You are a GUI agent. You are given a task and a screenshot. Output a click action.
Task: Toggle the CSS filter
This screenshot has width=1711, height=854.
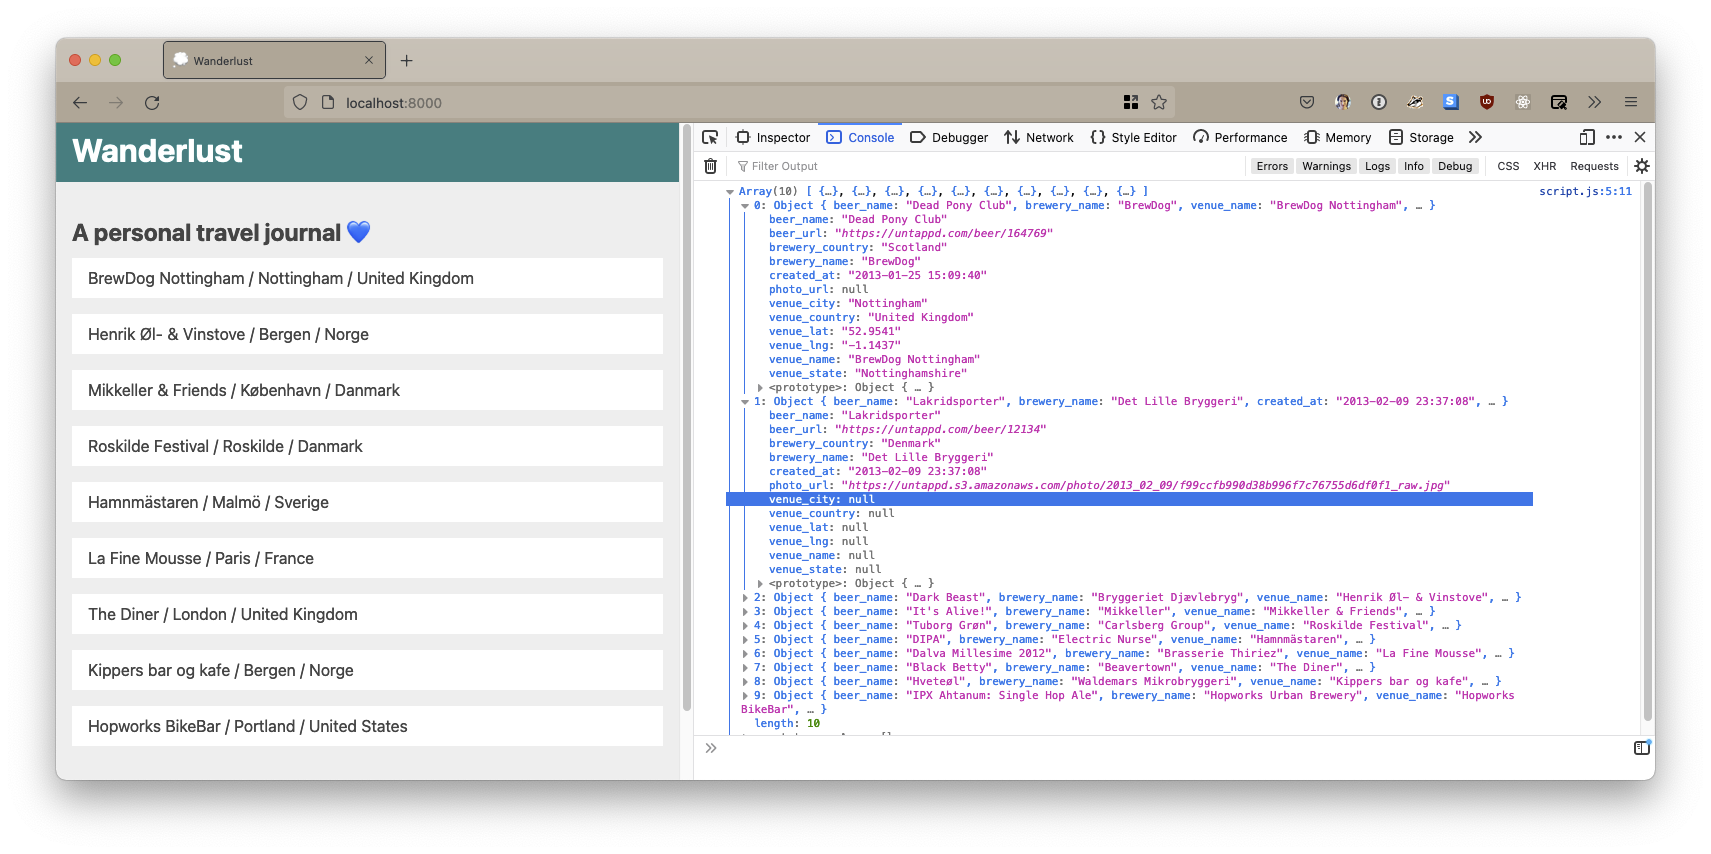tap(1508, 166)
